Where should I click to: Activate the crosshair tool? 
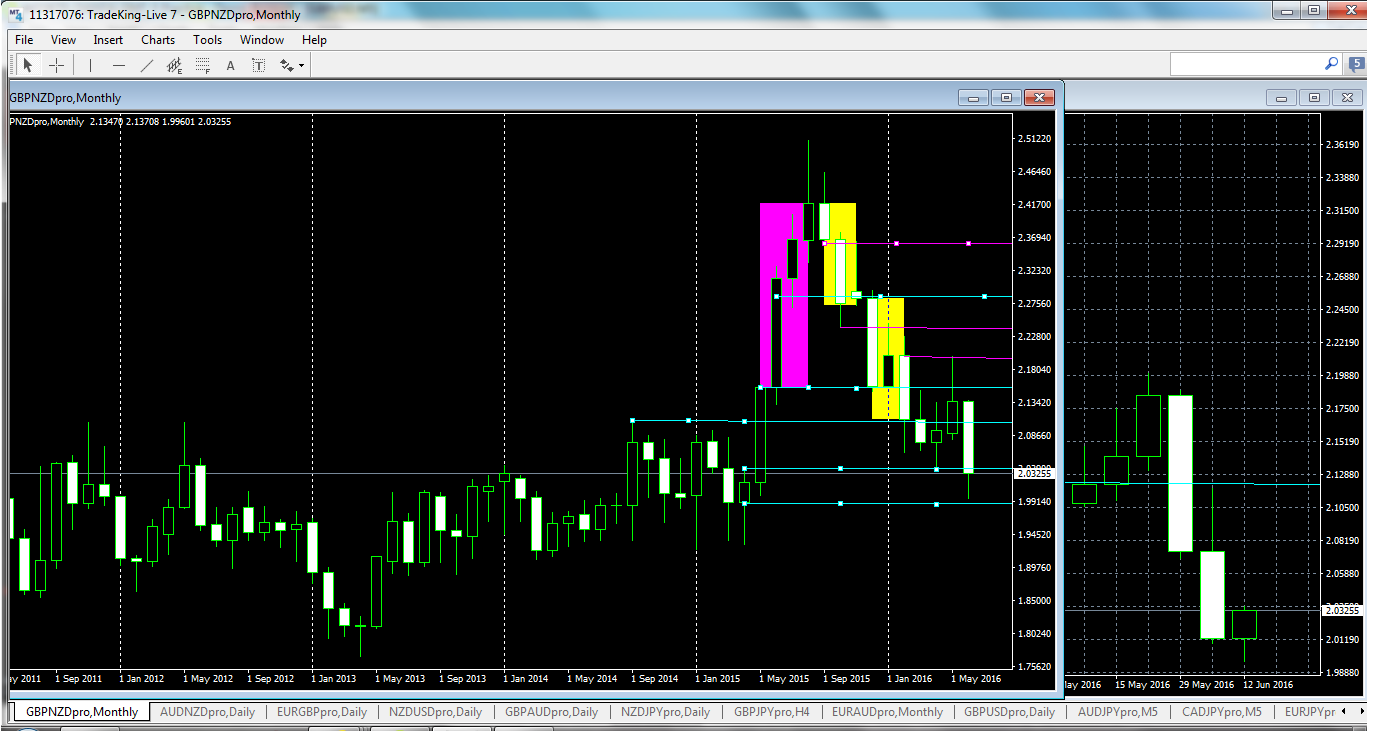[57, 64]
